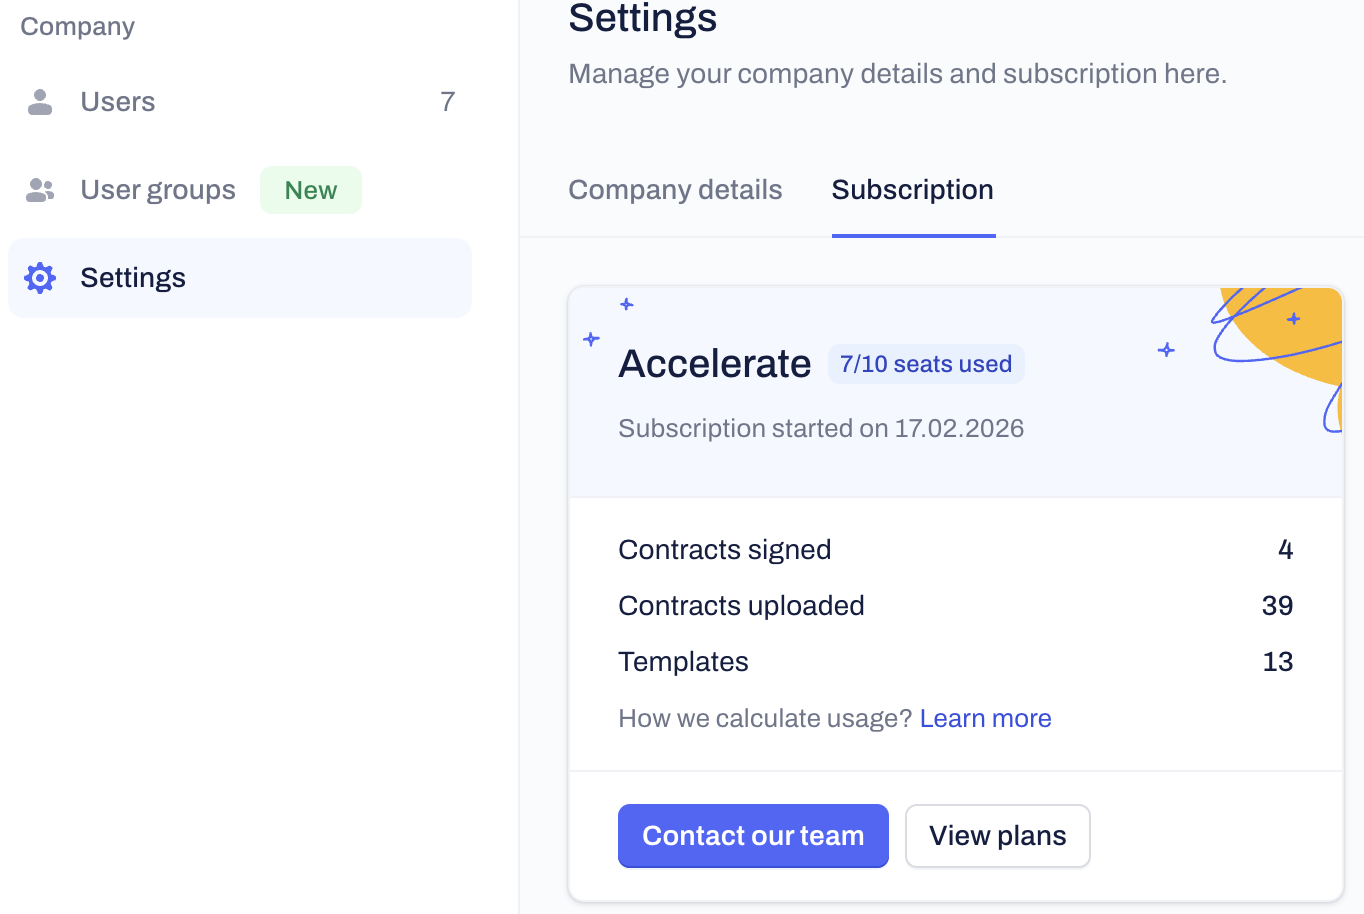Click the 7/10 seats used badge
The height and width of the screenshot is (914, 1364).
tap(925, 364)
